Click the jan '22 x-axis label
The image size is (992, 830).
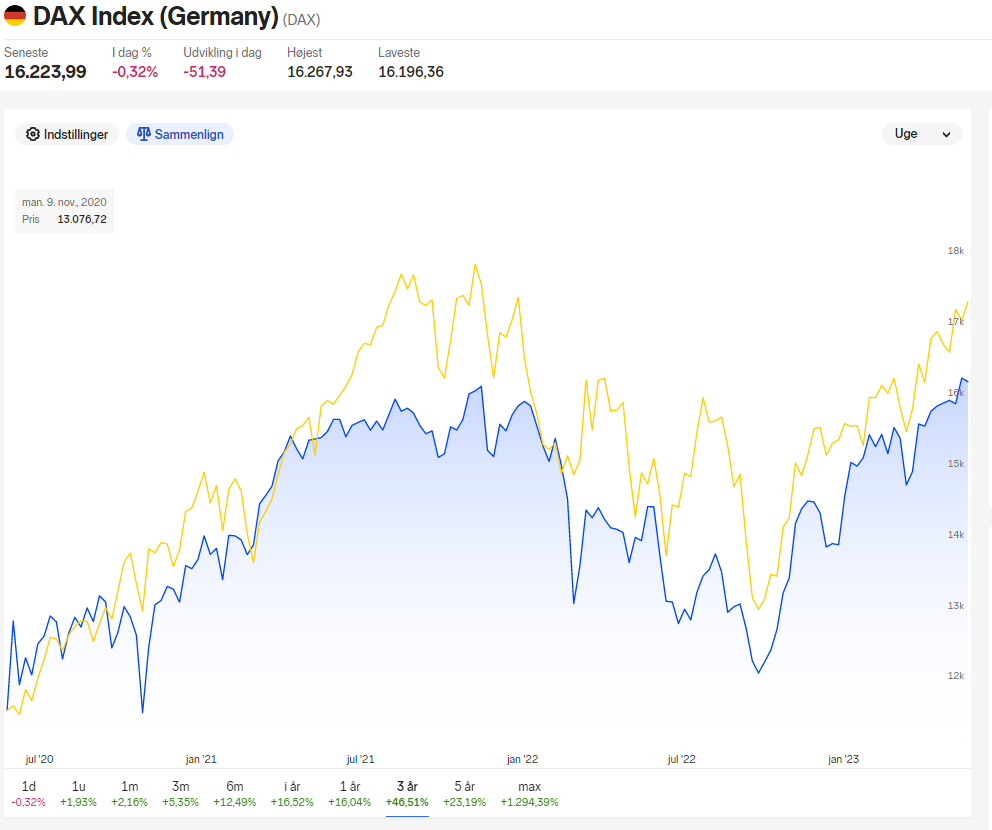click(523, 759)
